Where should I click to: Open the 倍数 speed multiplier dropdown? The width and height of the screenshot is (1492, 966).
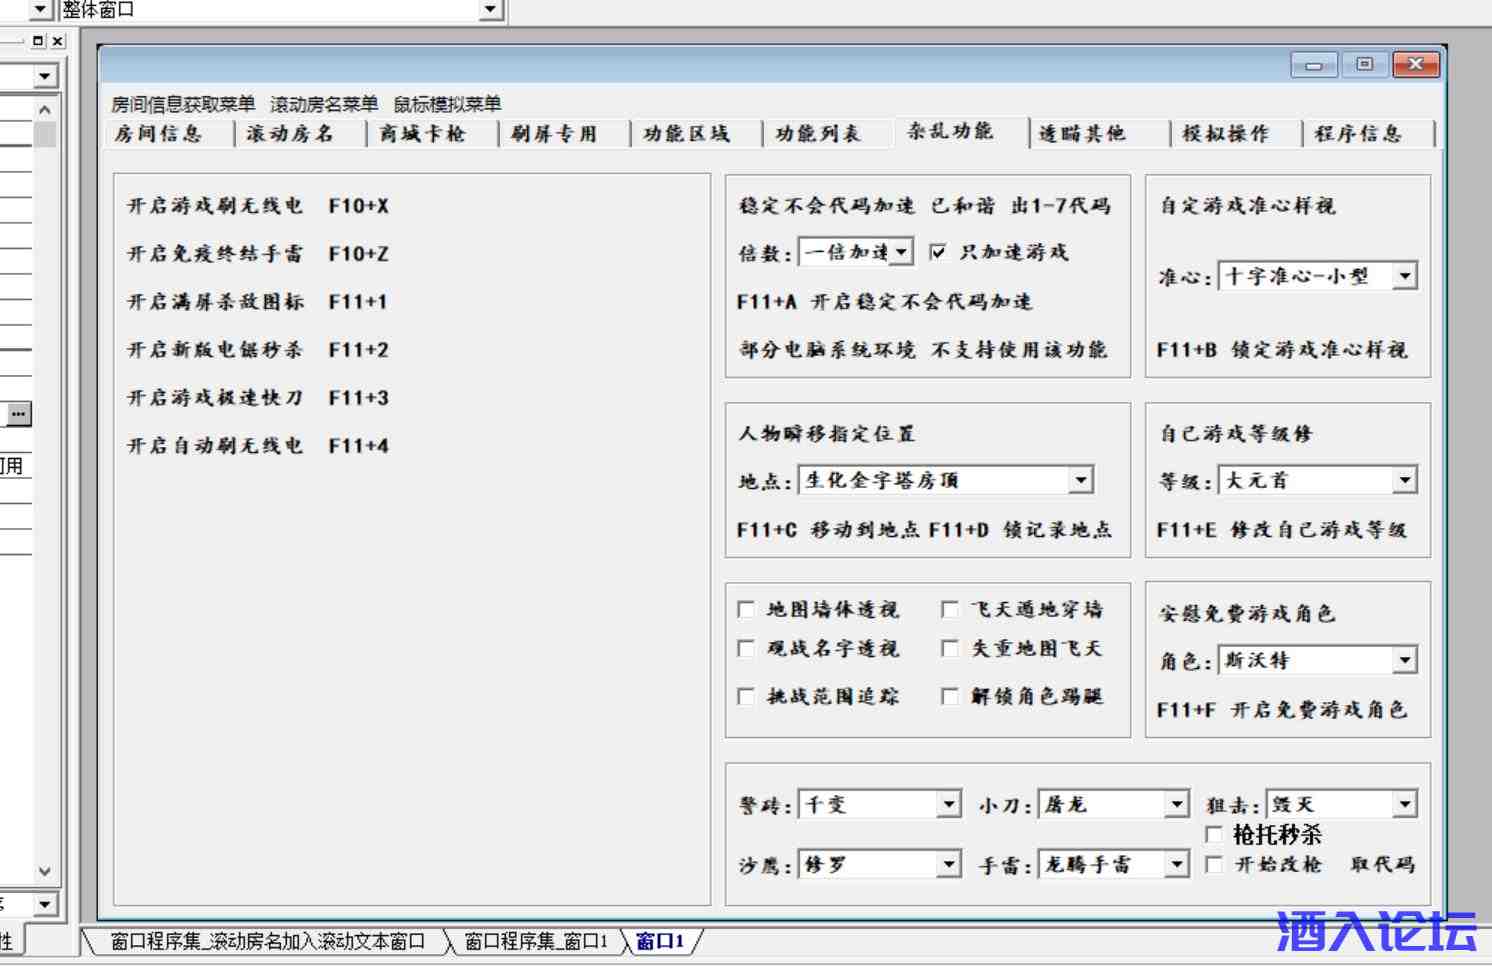(x=902, y=252)
